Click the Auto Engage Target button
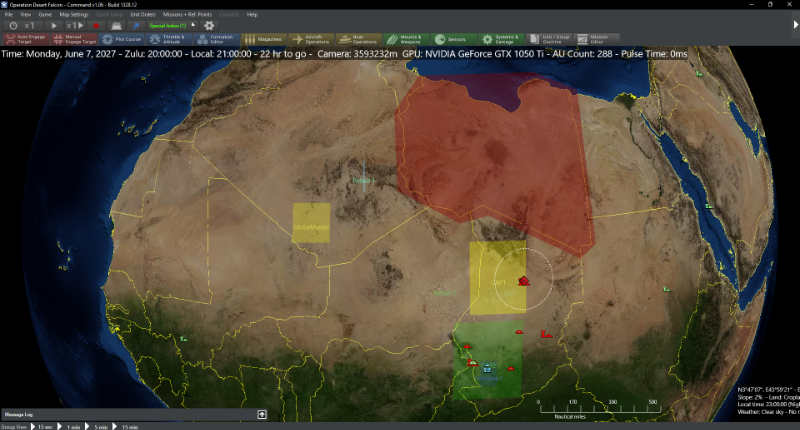The width and height of the screenshot is (800, 430). pyautogui.click(x=26, y=39)
